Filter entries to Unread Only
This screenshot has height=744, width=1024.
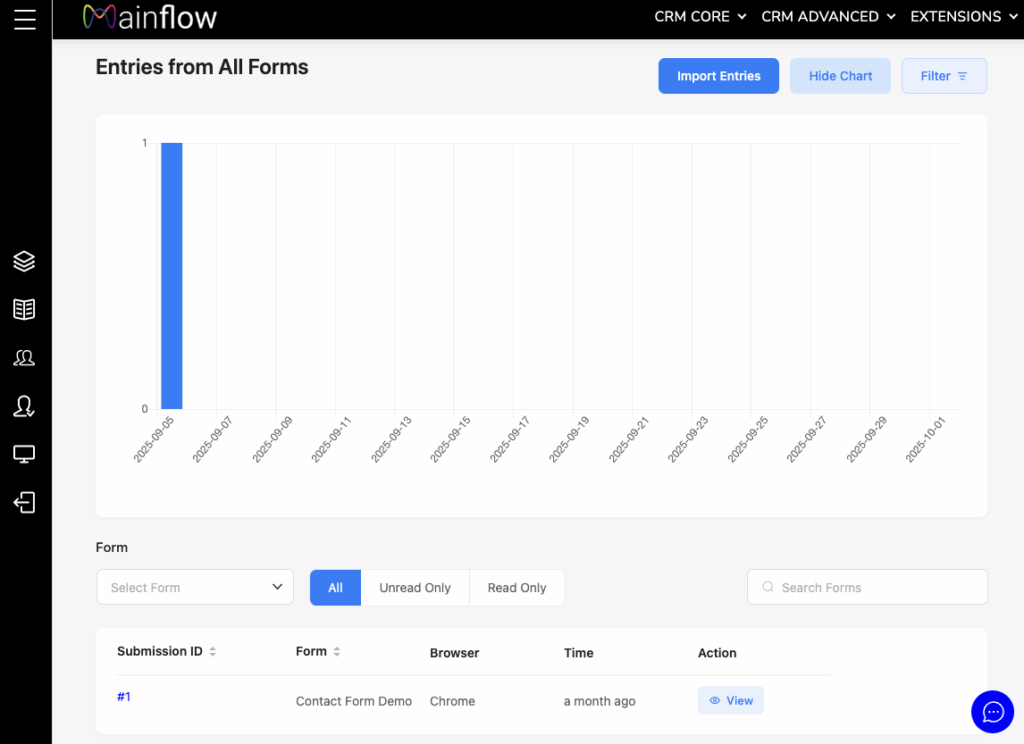(415, 588)
